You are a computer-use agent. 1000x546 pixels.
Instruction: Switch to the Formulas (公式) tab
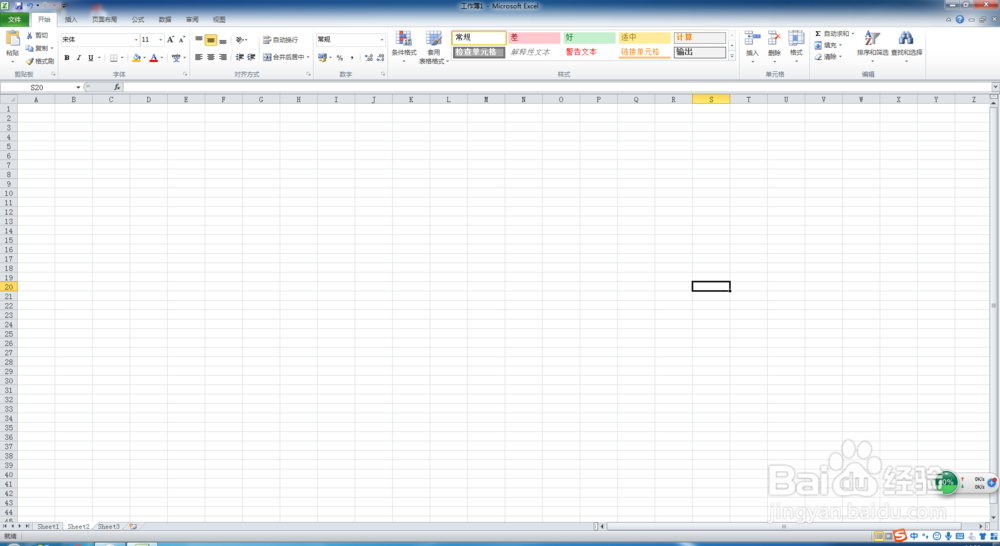[x=138, y=20]
